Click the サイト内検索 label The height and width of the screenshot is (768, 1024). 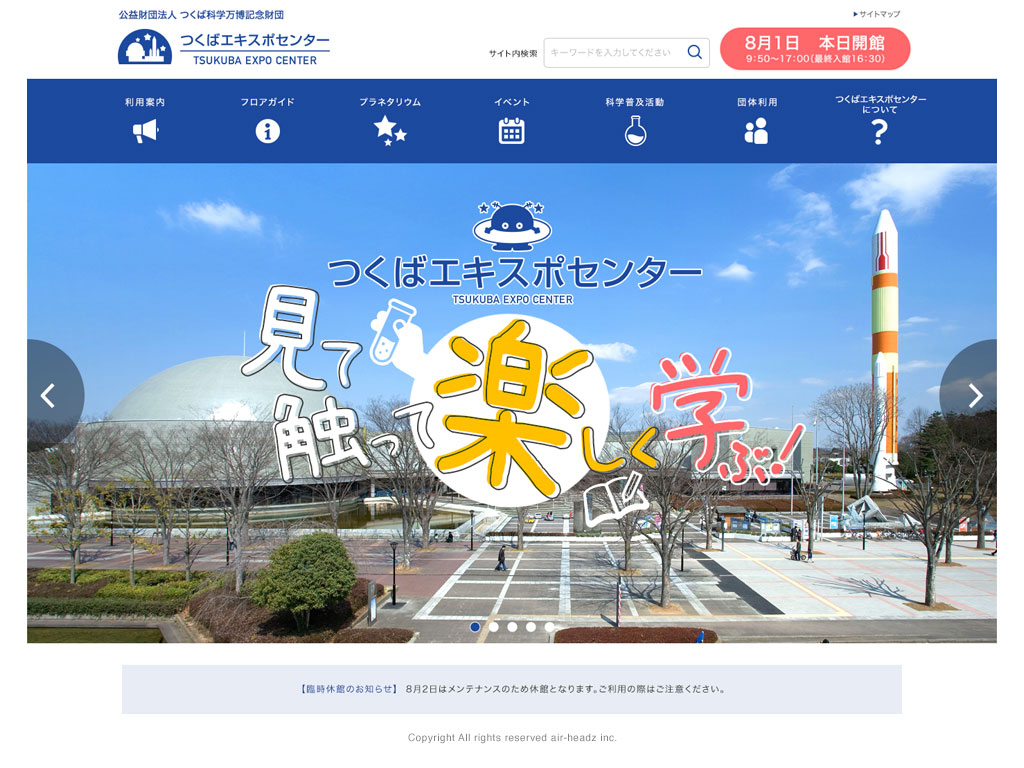point(513,53)
